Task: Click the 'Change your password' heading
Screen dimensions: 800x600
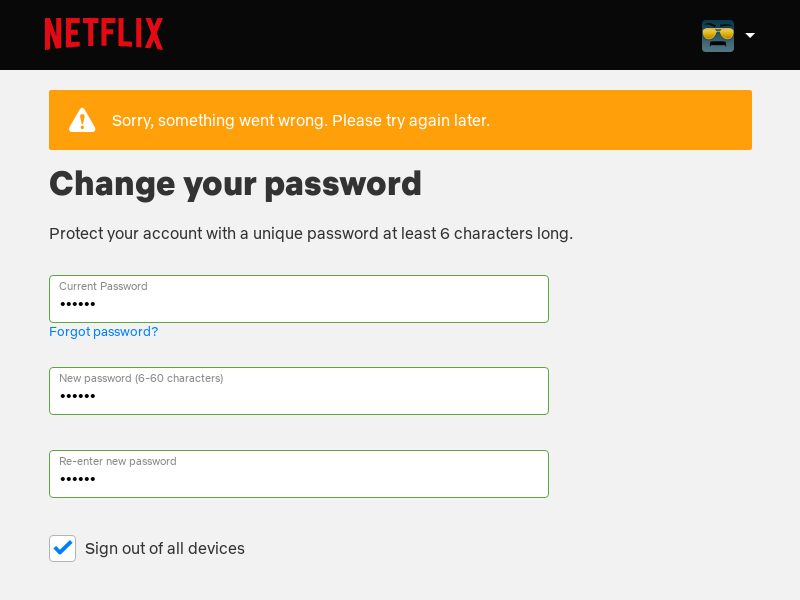Action: click(235, 184)
